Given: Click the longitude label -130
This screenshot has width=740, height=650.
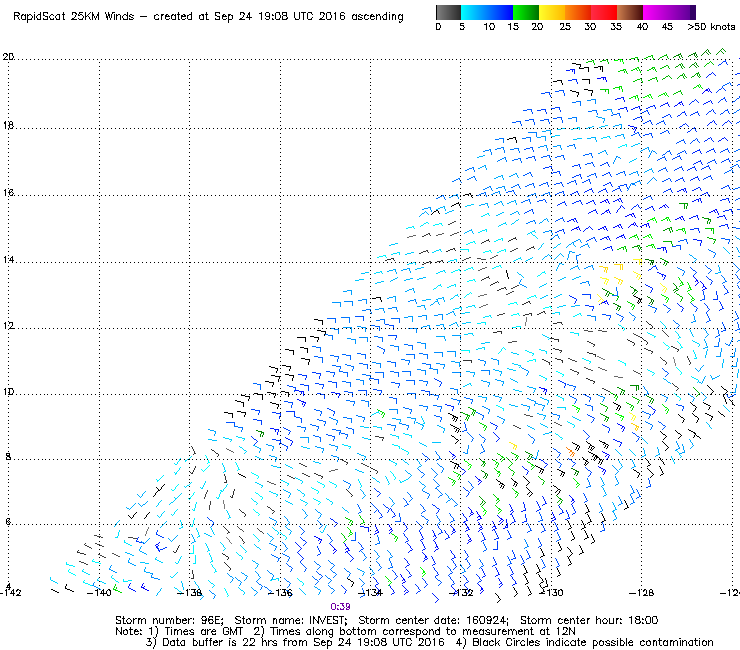Looking at the screenshot, I should [x=551, y=592].
